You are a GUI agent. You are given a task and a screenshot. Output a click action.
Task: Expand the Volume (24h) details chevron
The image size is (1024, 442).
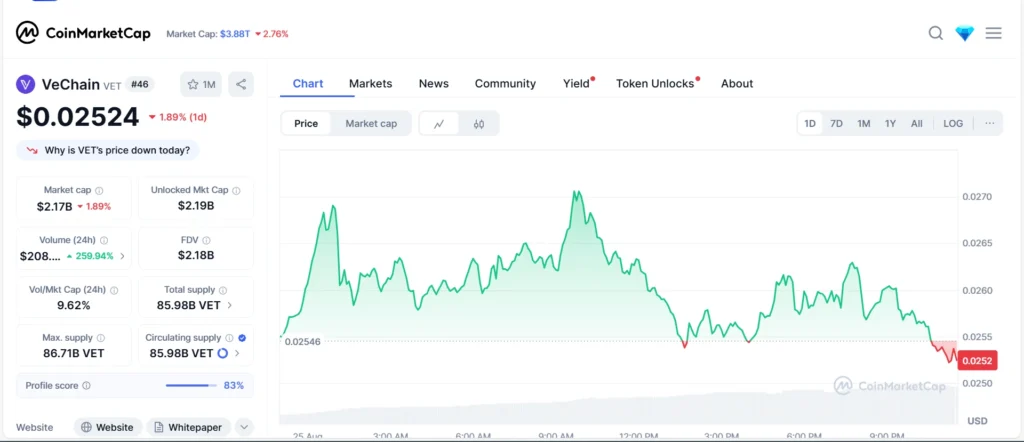click(123, 256)
